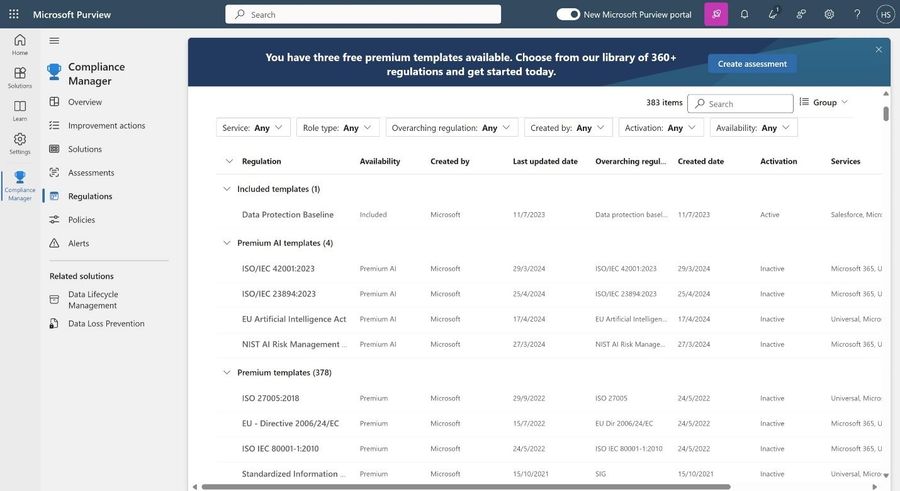Select the Regulations nav item
Screen dimensions: 900x491
tap(90, 196)
